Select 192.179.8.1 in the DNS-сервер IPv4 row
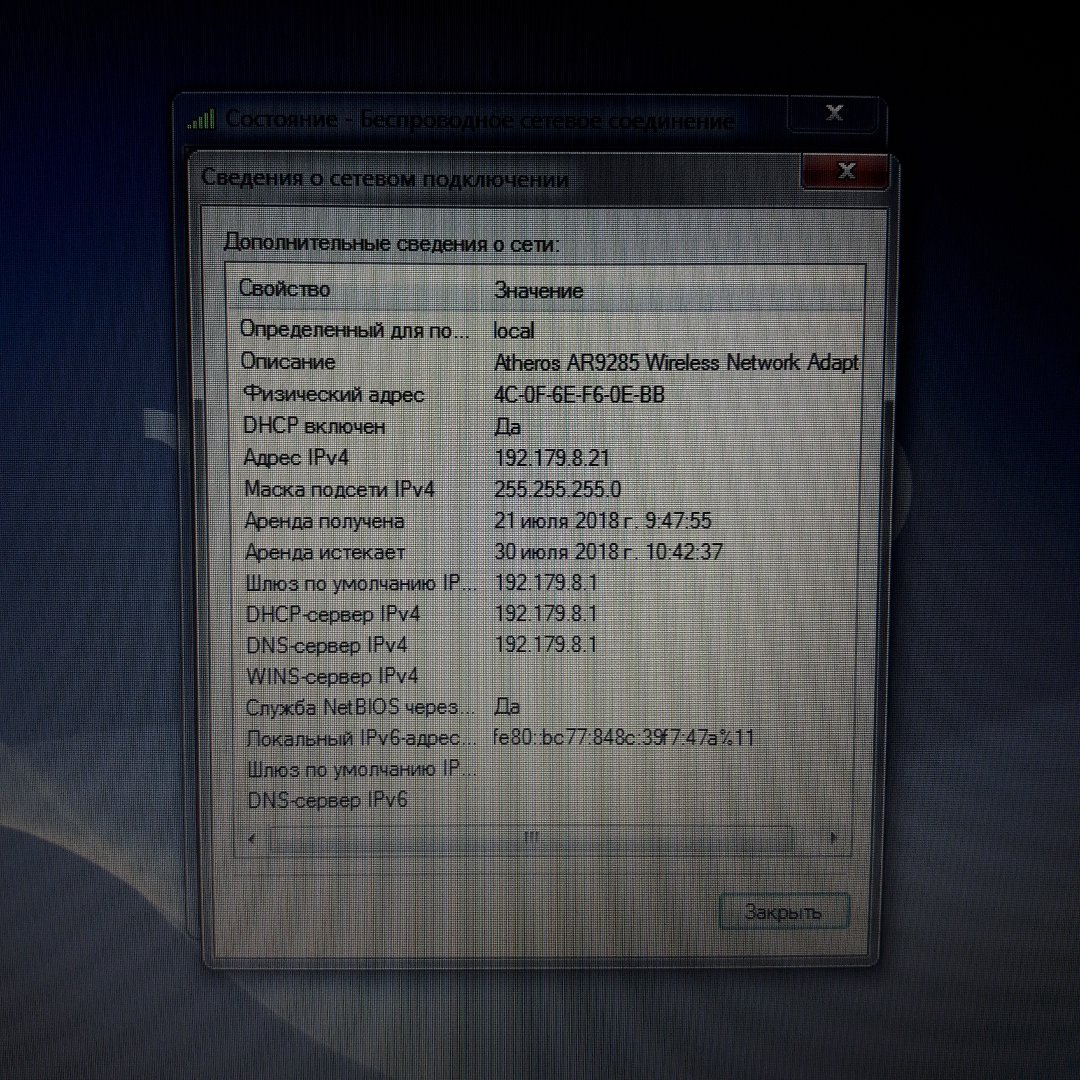Viewport: 1080px width, 1080px height. 546,644
